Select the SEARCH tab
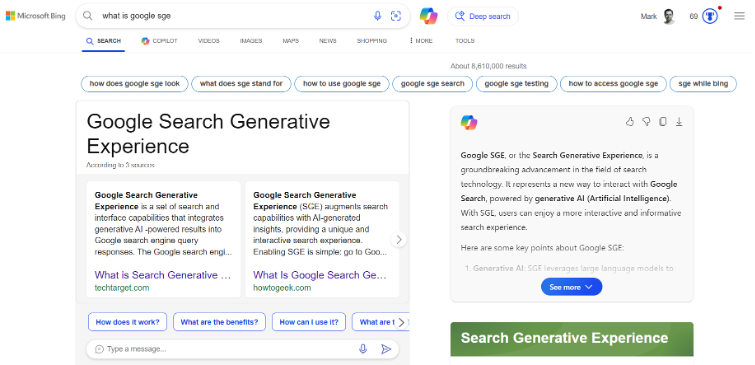The height and width of the screenshot is (365, 755). point(104,41)
